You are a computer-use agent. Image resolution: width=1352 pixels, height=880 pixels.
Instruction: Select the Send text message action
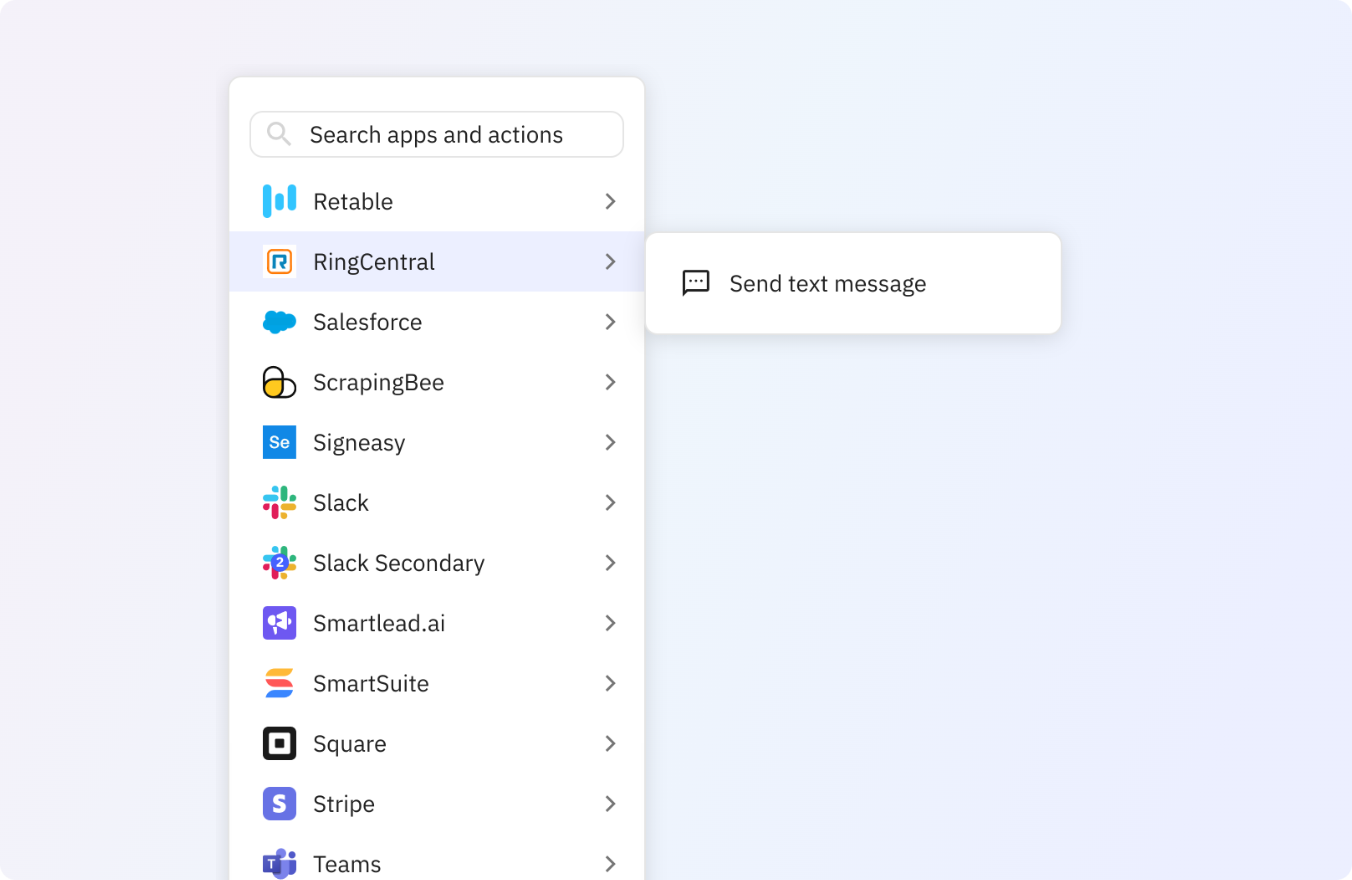(853, 283)
